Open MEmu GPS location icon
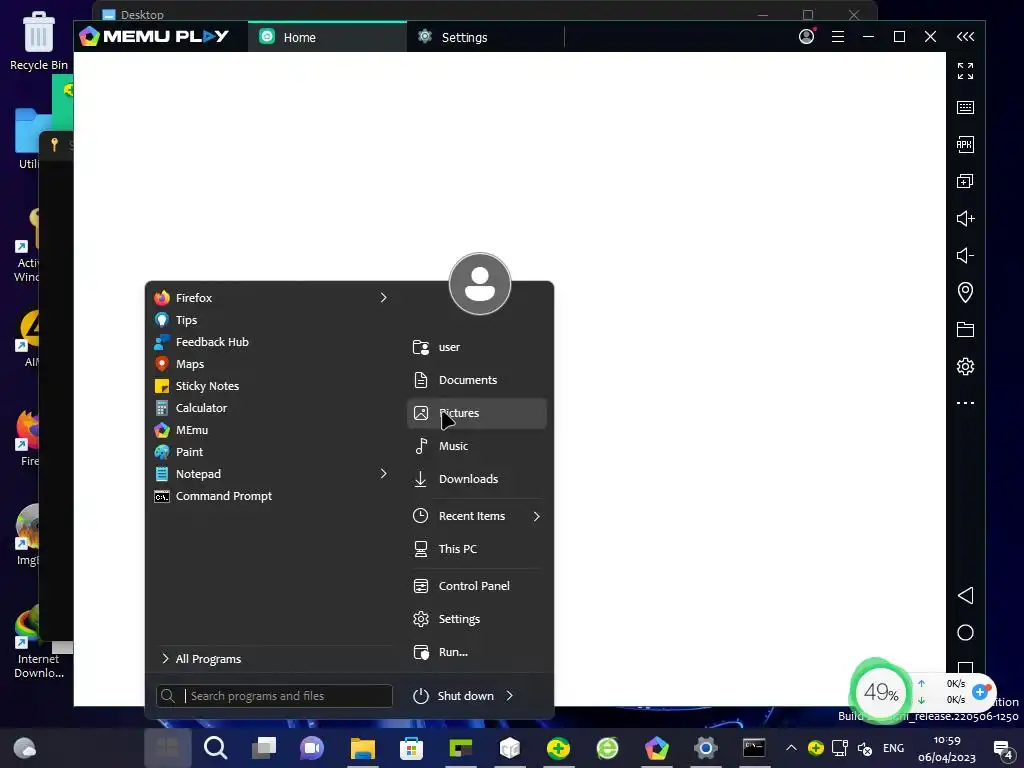Viewport: 1024px width, 768px height. pos(965,292)
